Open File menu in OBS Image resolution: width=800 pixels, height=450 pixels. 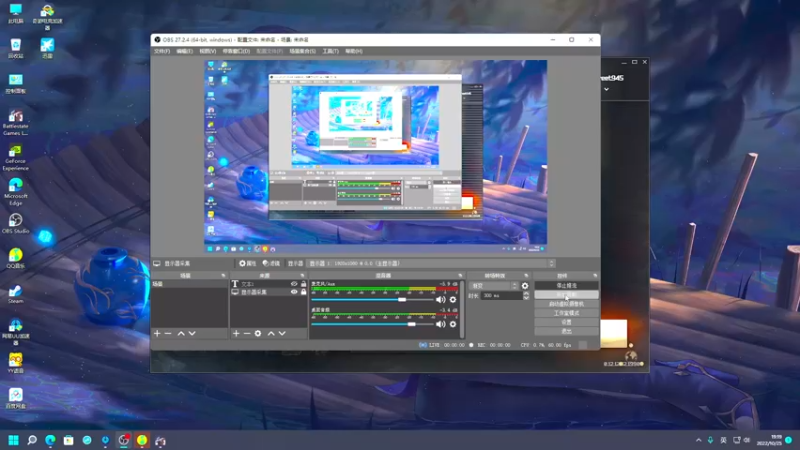tap(162, 51)
